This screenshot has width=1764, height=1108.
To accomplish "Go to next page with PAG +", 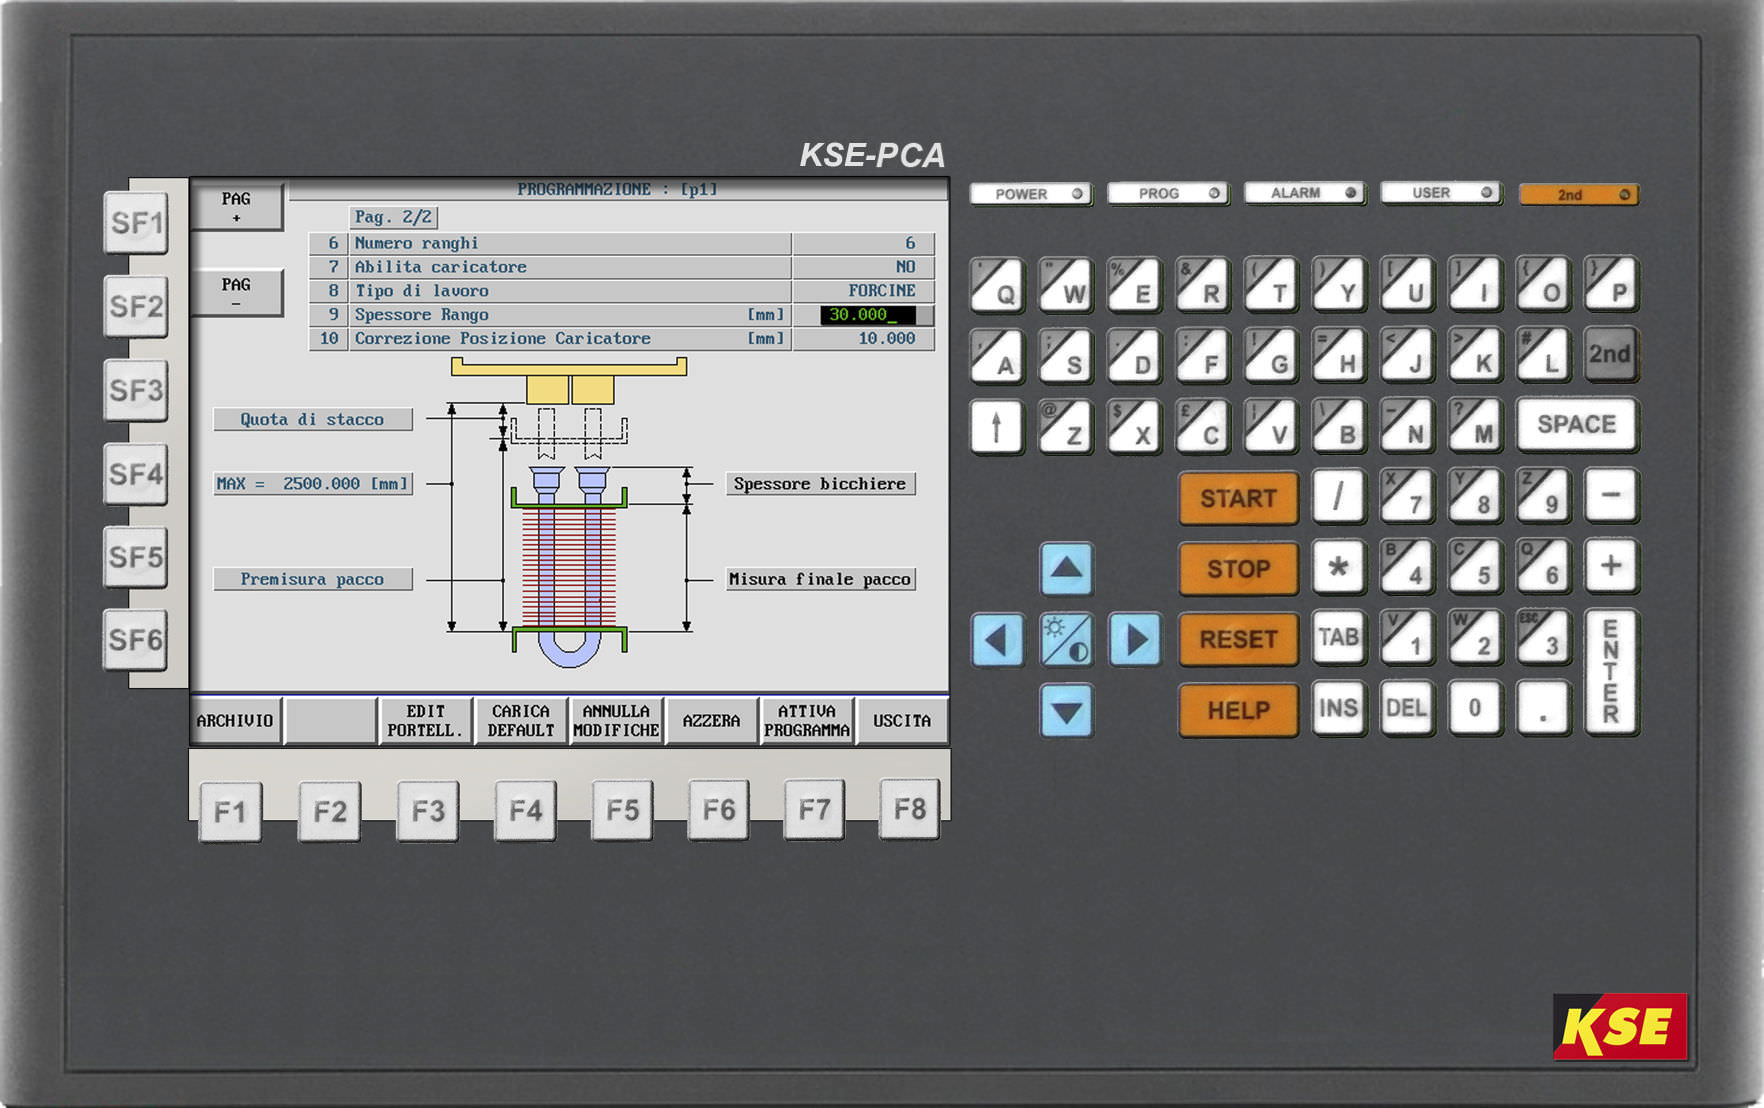I will [237, 207].
